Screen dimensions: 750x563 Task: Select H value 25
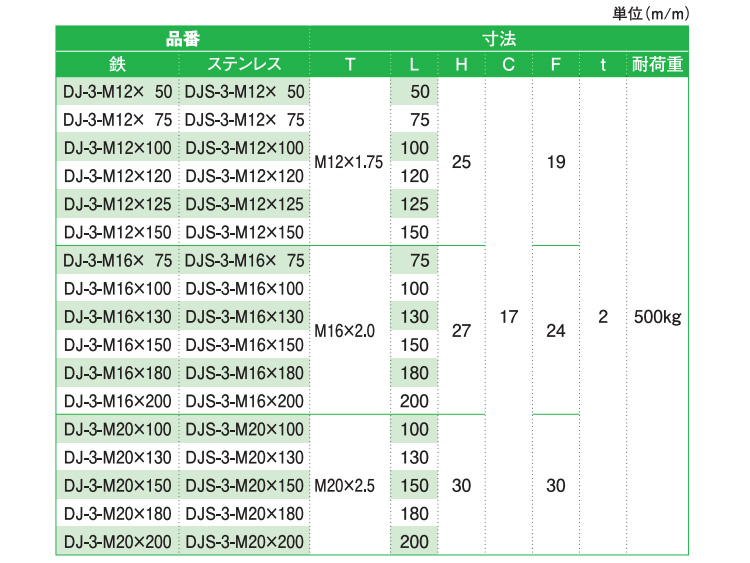pos(461,162)
